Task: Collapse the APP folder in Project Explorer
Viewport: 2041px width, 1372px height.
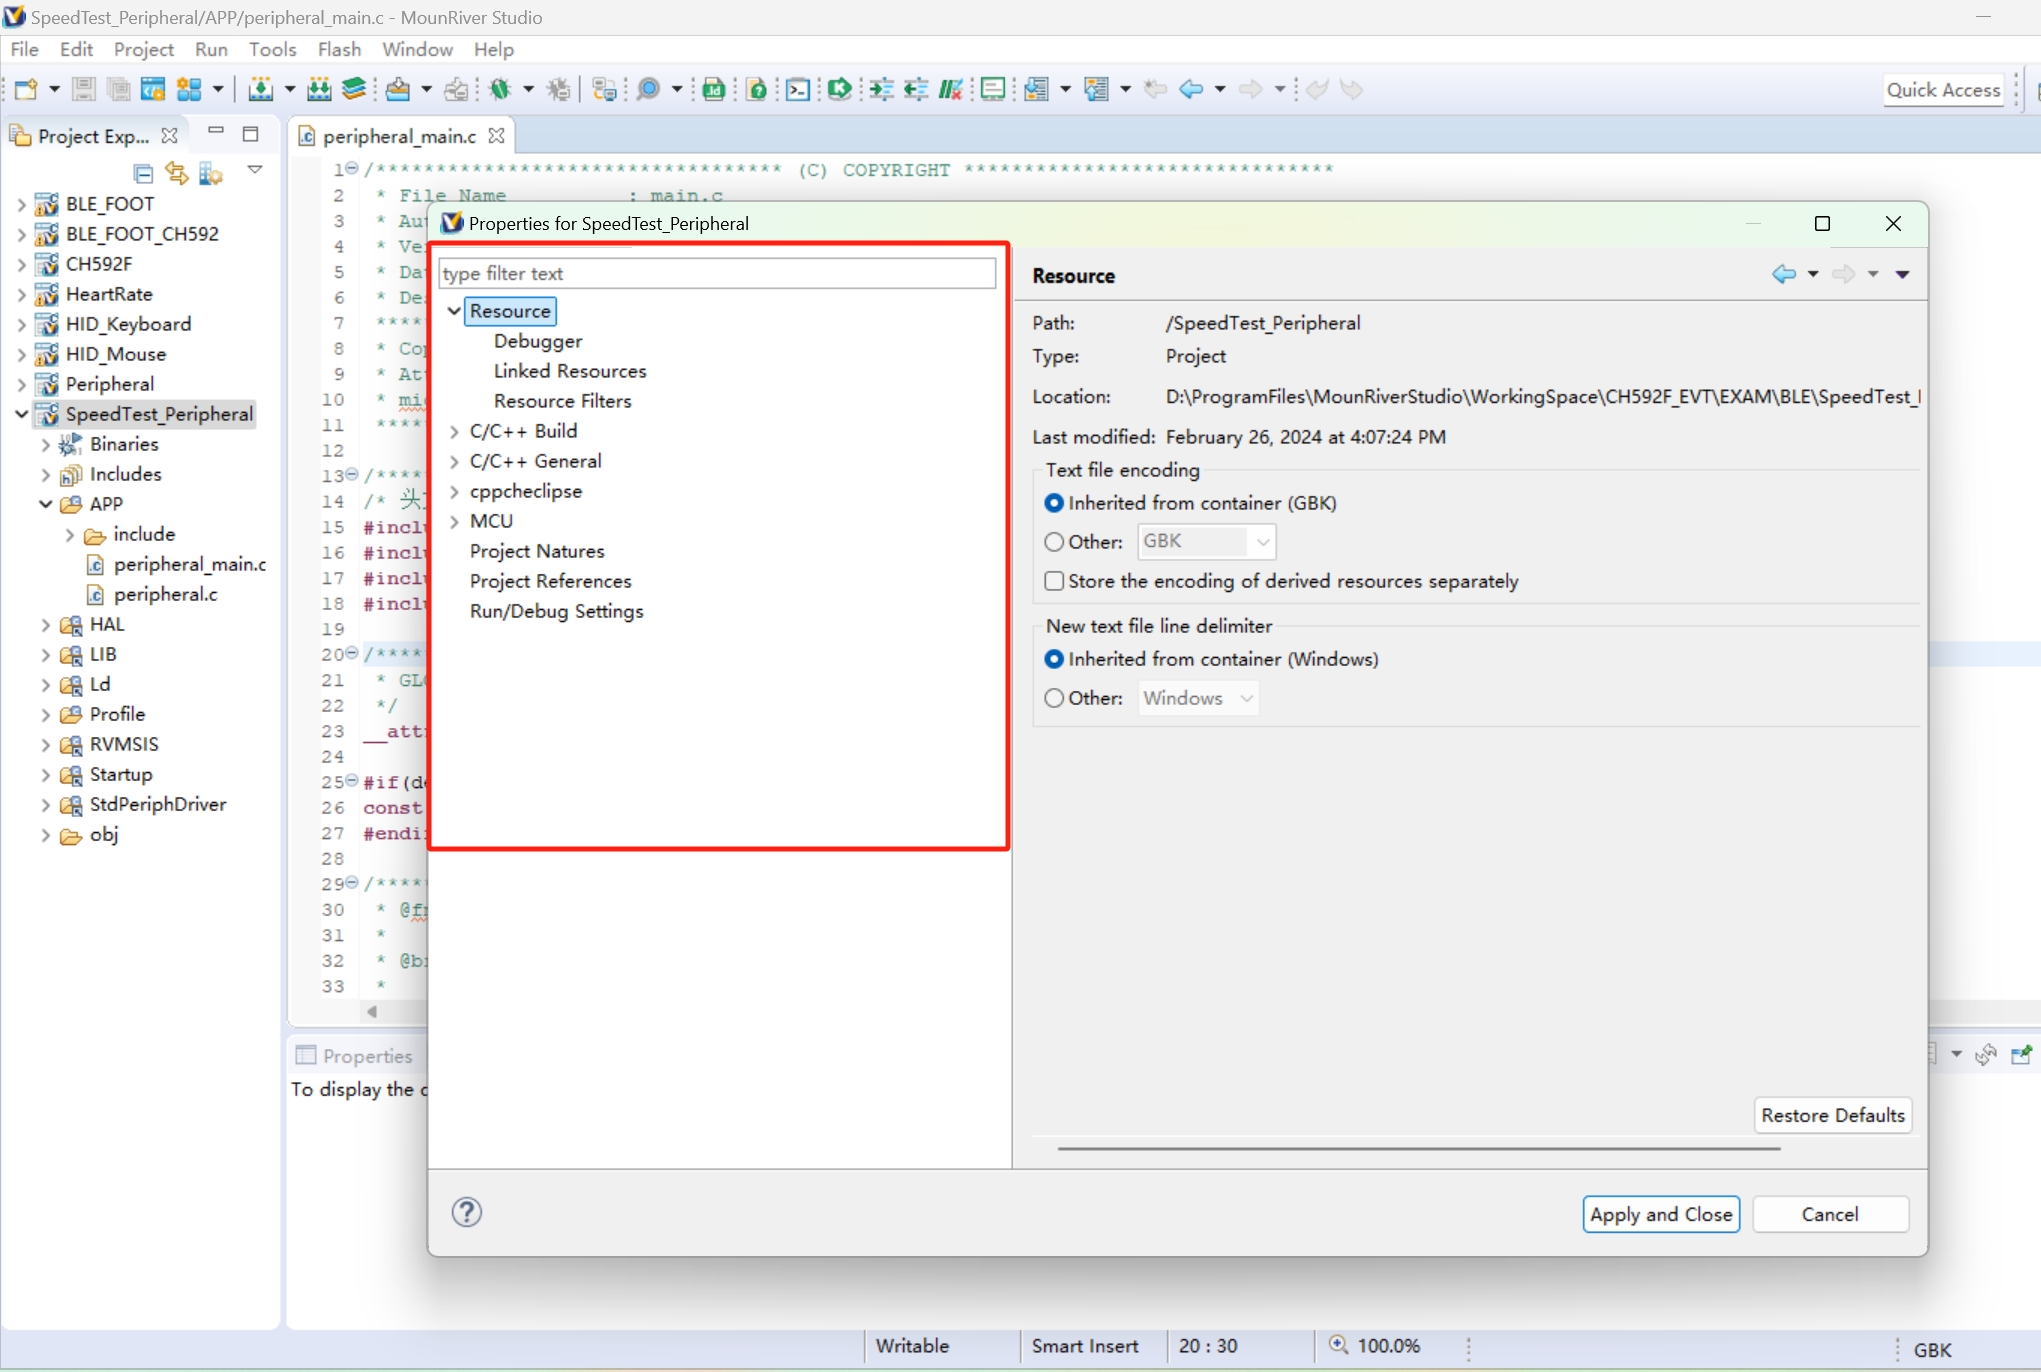Action: [x=45, y=504]
